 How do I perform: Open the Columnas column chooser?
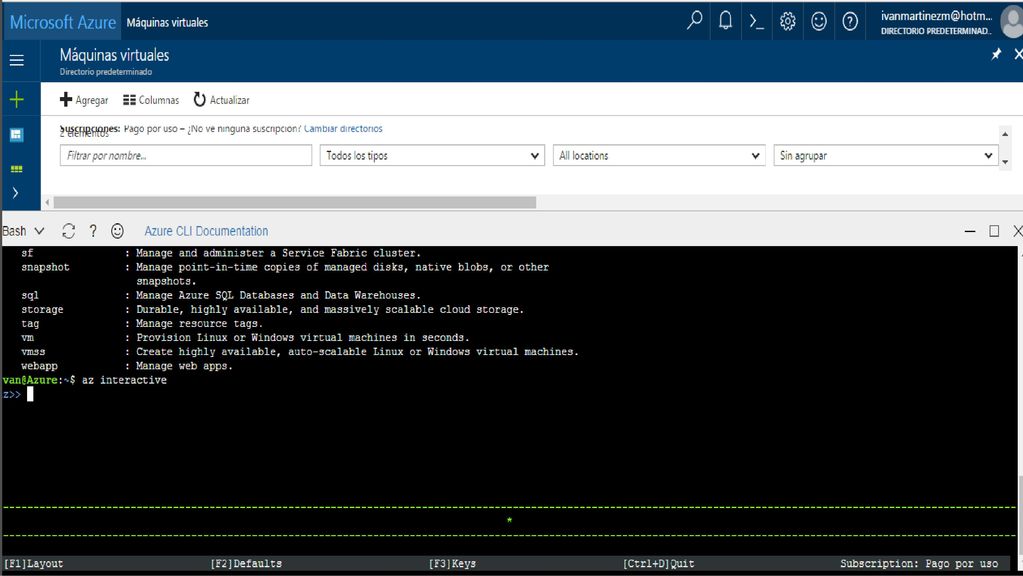point(151,100)
